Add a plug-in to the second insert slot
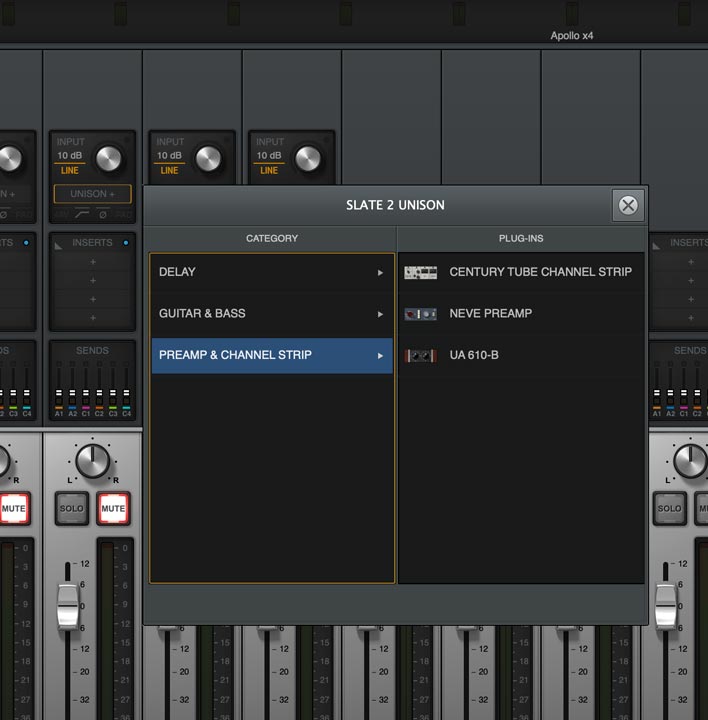Viewport: 708px width, 720px height. pos(93,280)
